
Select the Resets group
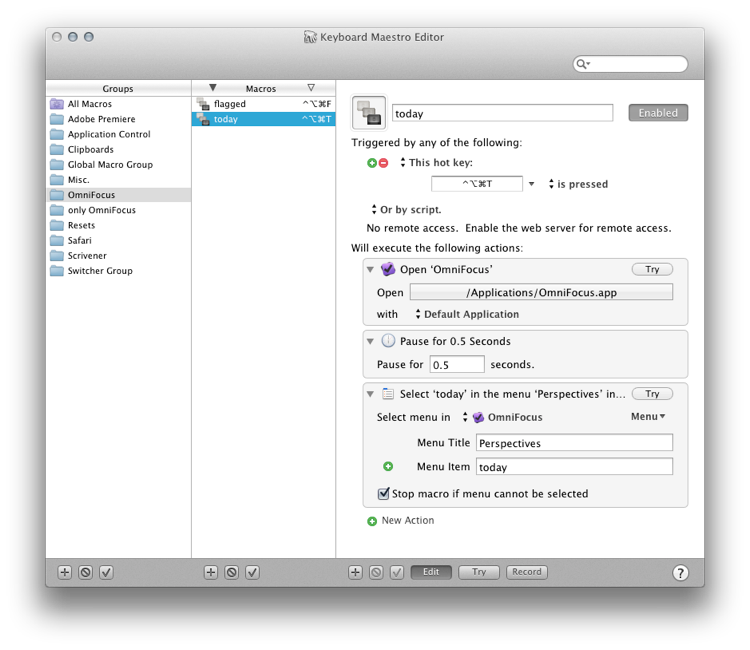119,225
